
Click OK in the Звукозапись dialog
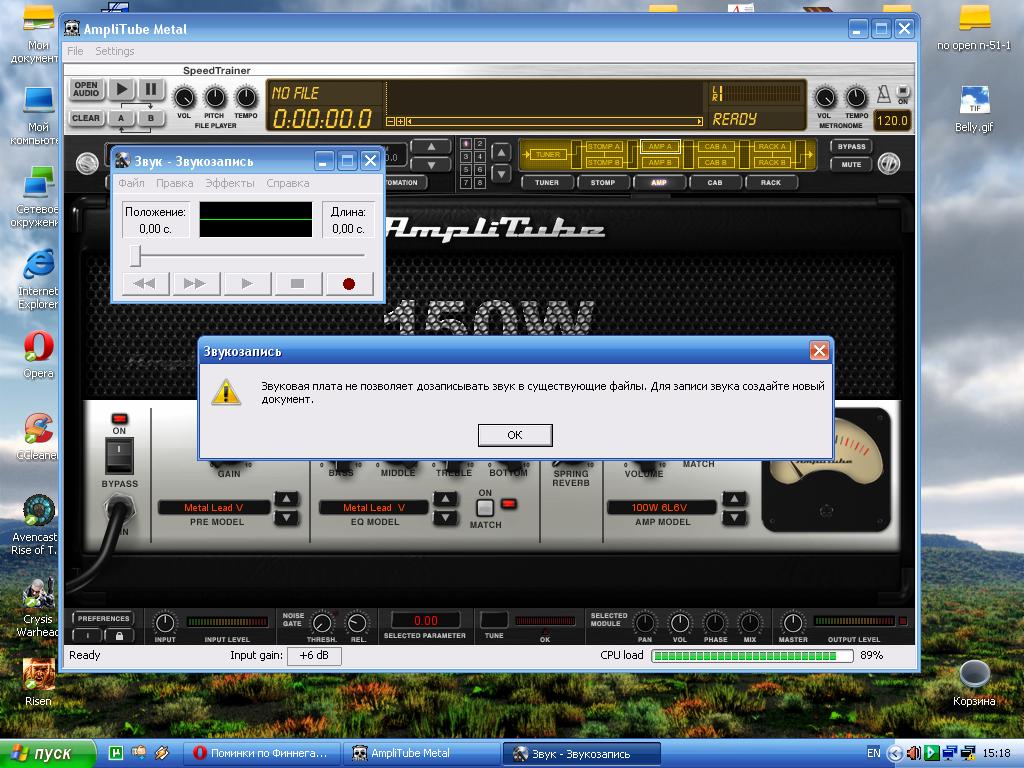click(x=514, y=435)
